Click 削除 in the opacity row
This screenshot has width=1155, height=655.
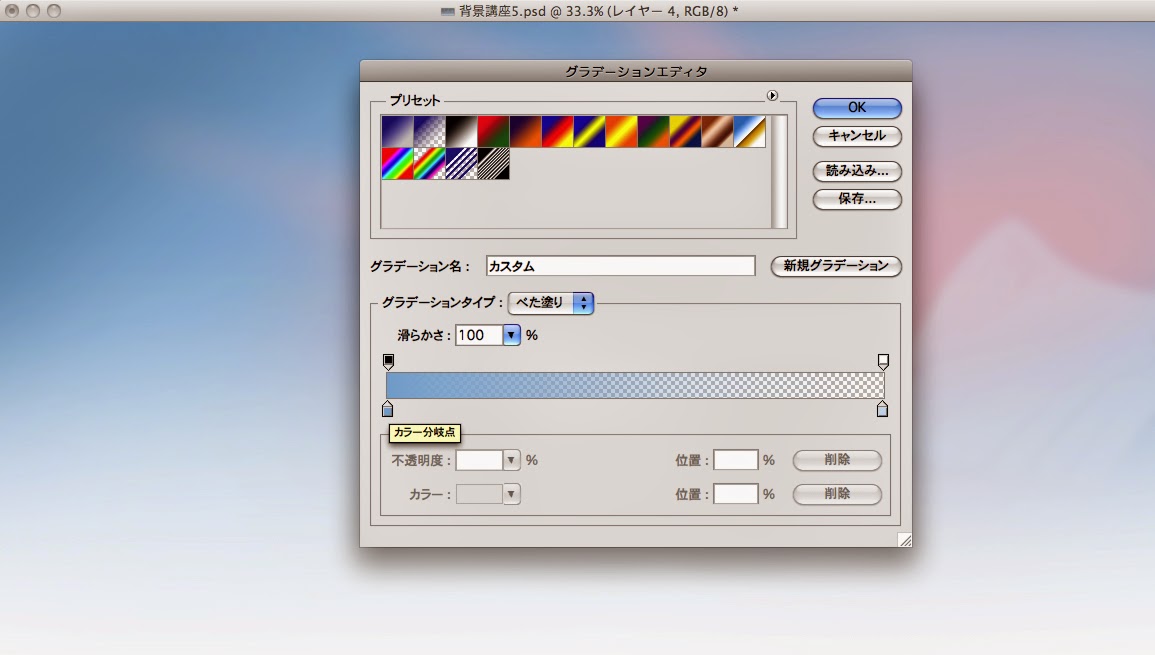point(837,460)
